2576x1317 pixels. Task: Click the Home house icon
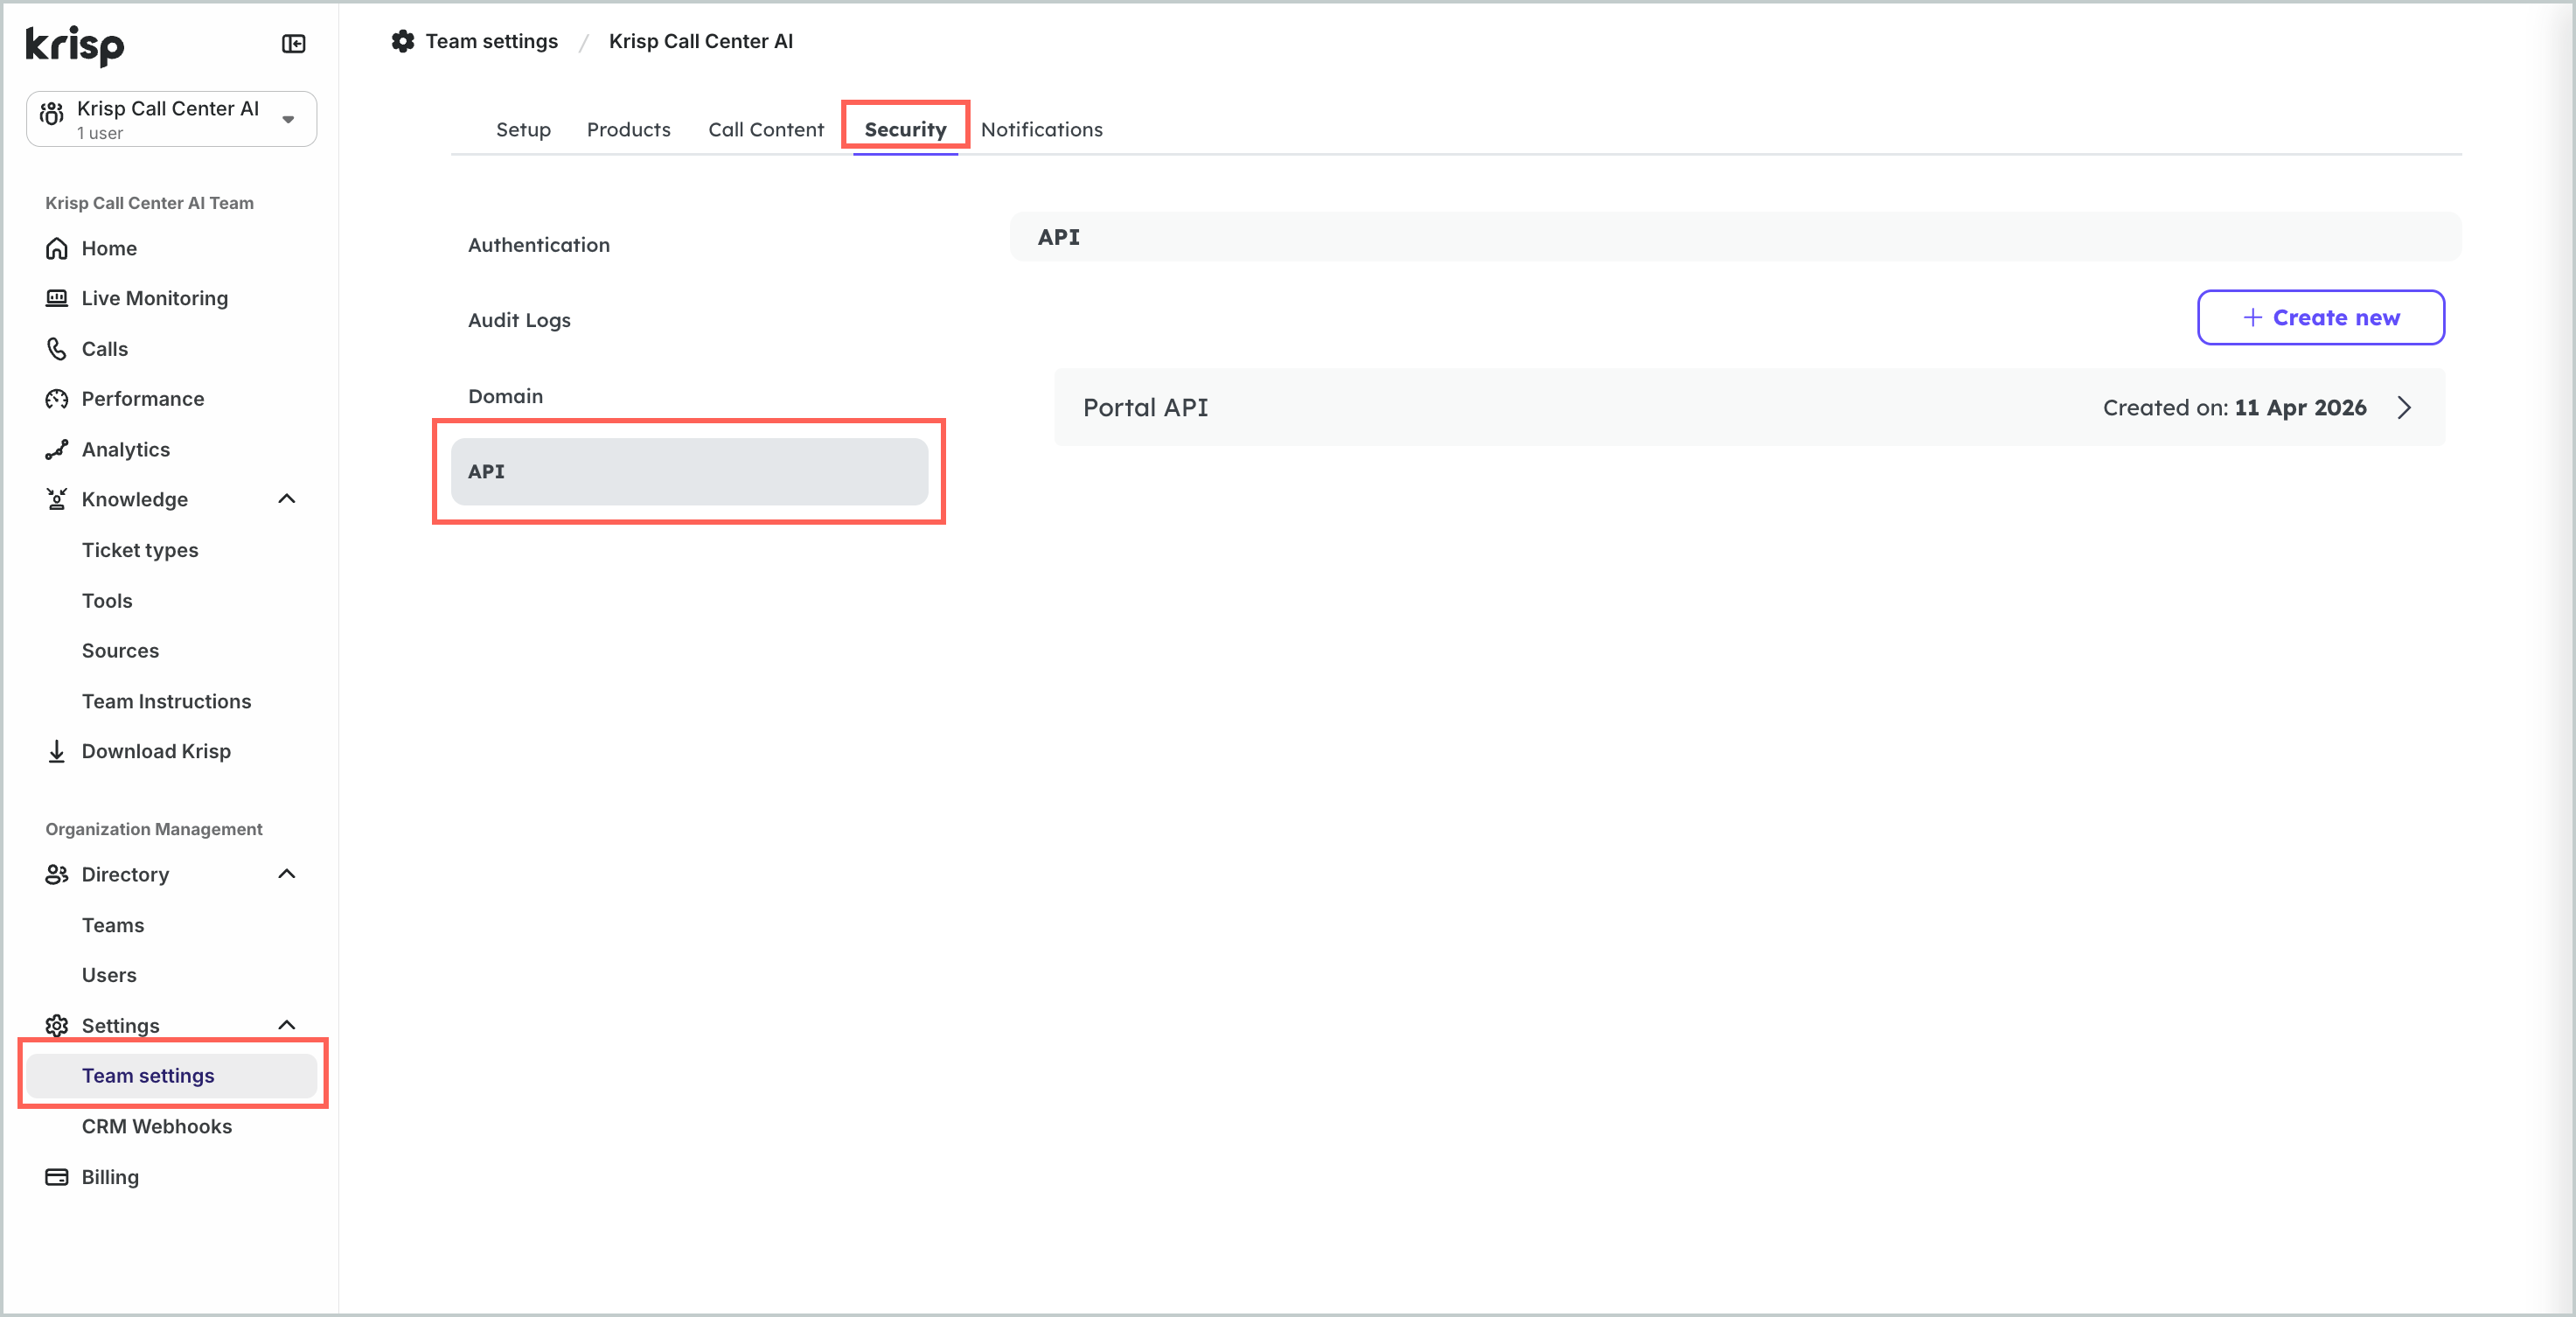tap(57, 248)
